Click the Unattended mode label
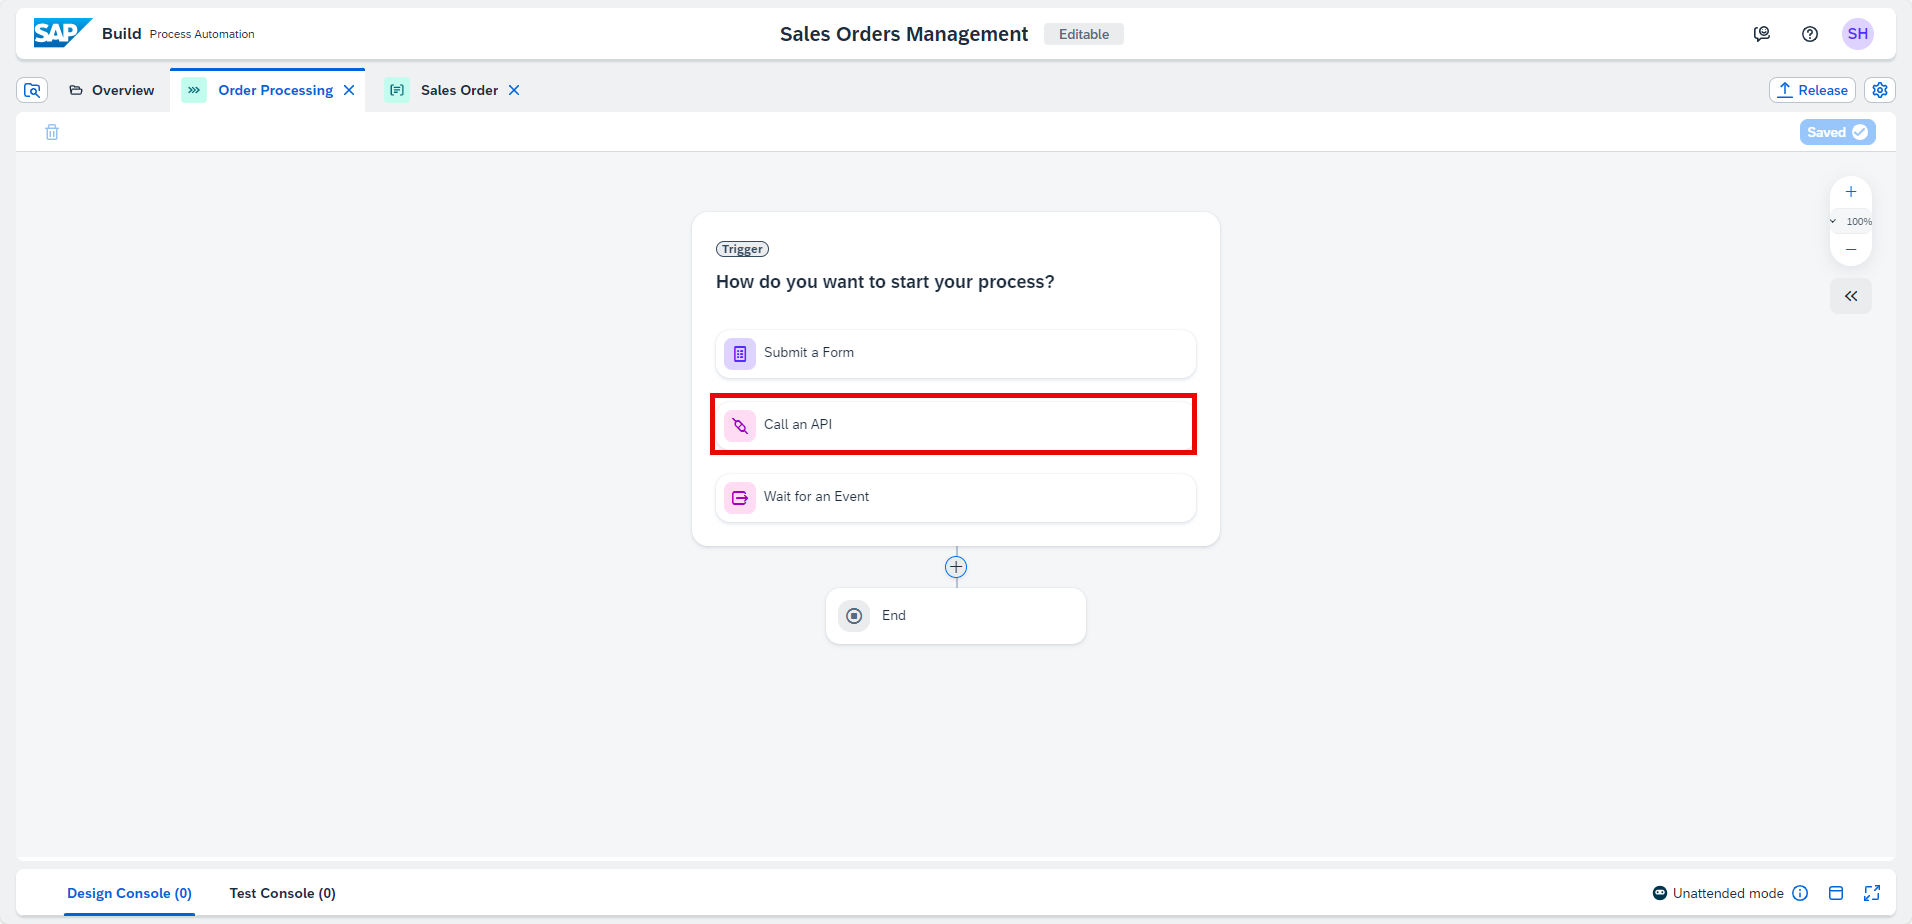 (x=1728, y=893)
